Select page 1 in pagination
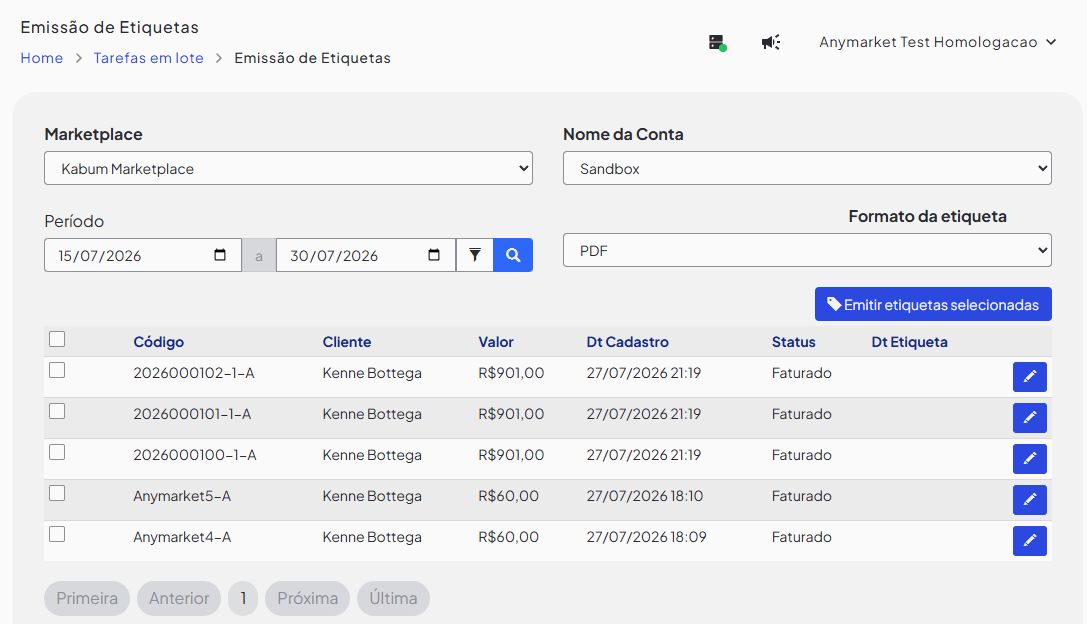 click(x=243, y=598)
